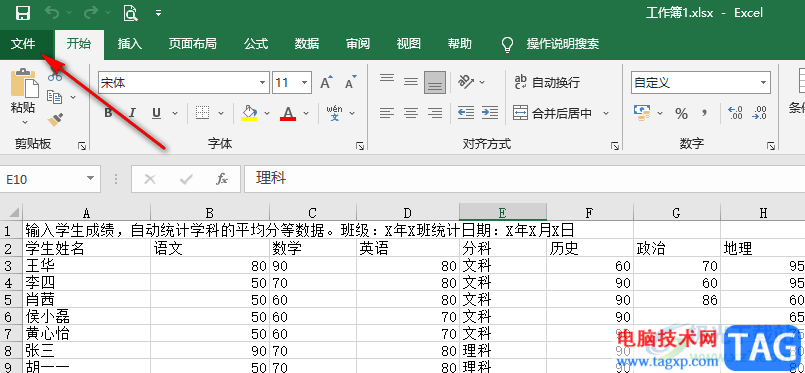Open the font size 11 dropdown

[304, 83]
